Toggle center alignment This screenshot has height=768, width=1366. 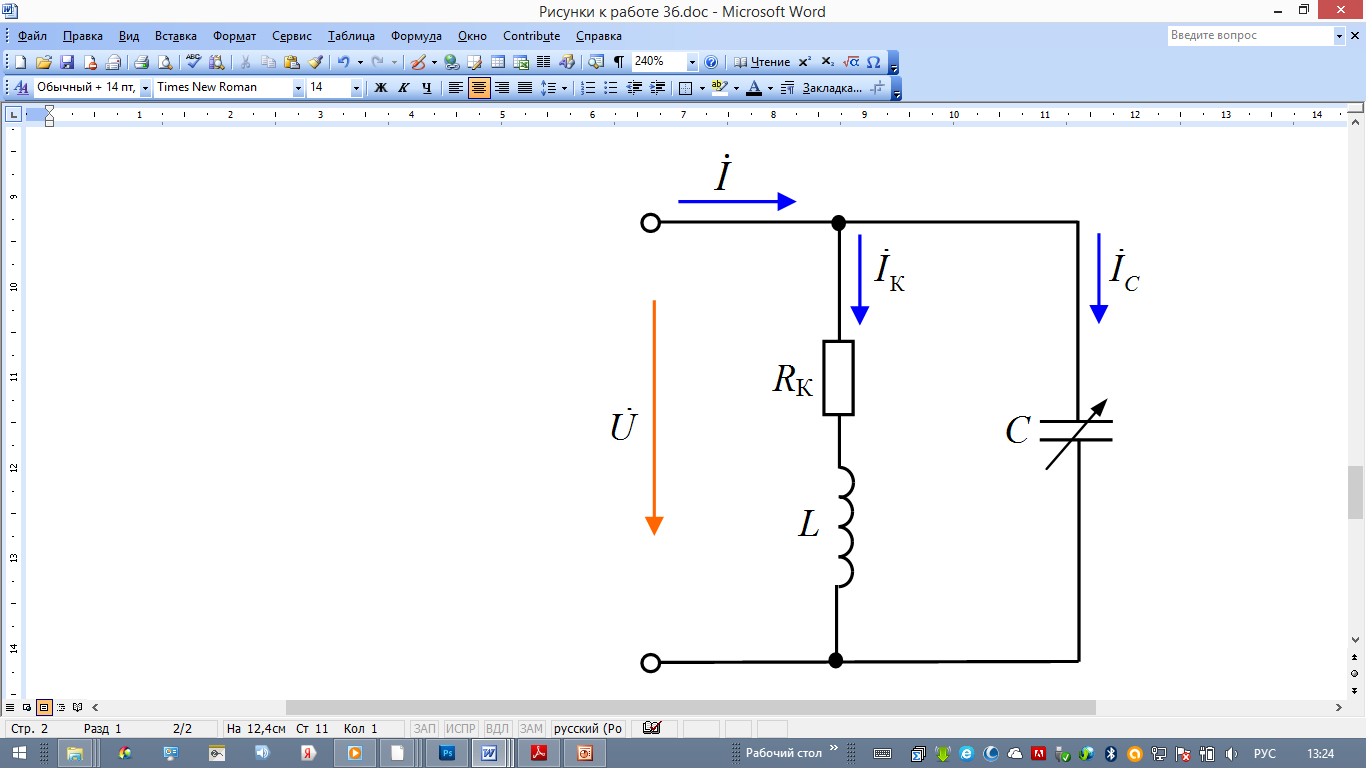coord(479,88)
